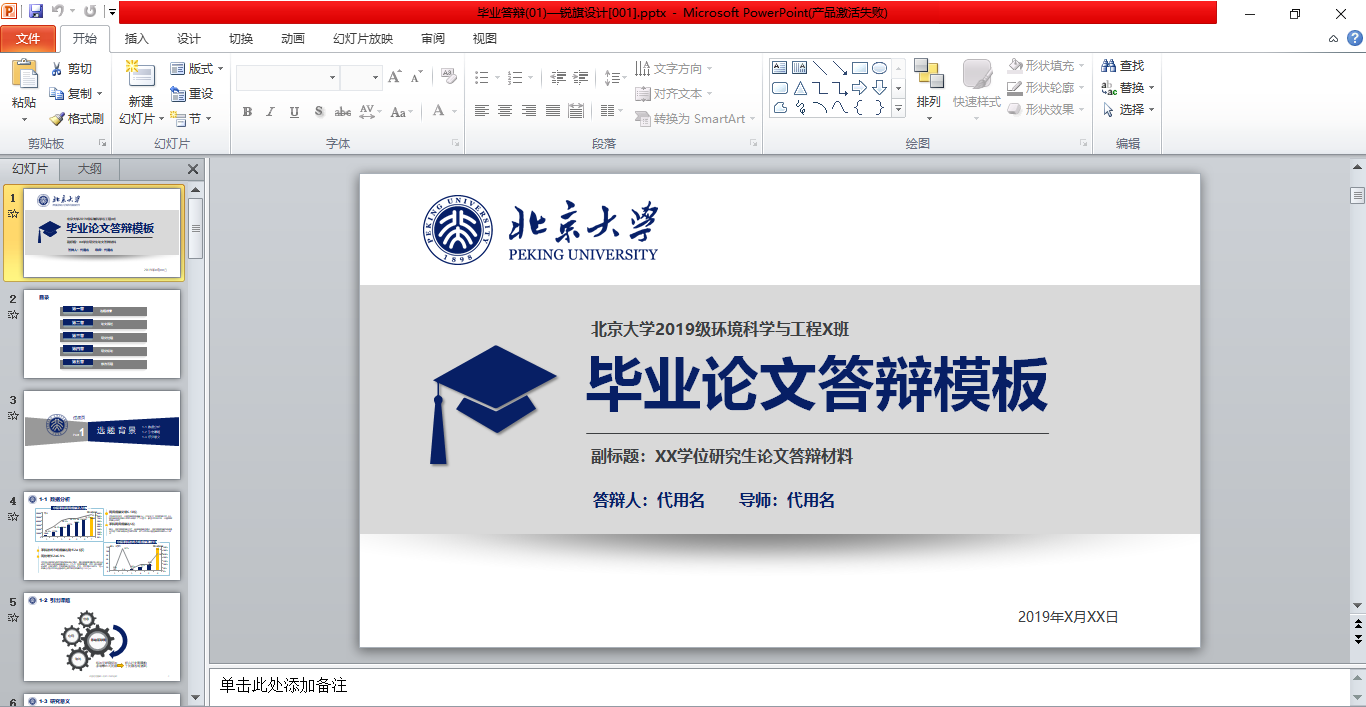
Task: Open Change Case (Aa) dropdown
Action: [x=403, y=112]
